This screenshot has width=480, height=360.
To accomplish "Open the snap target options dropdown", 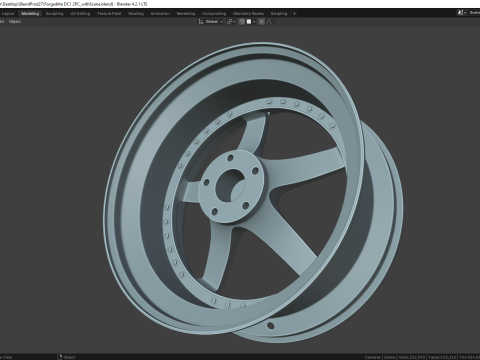I will click(x=251, y=22).
